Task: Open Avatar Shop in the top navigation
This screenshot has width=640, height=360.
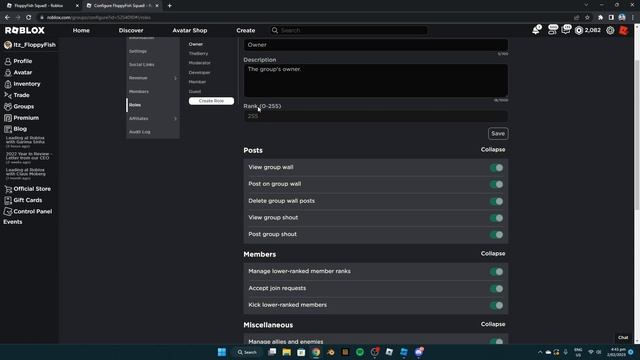Action: click(190, 31)
